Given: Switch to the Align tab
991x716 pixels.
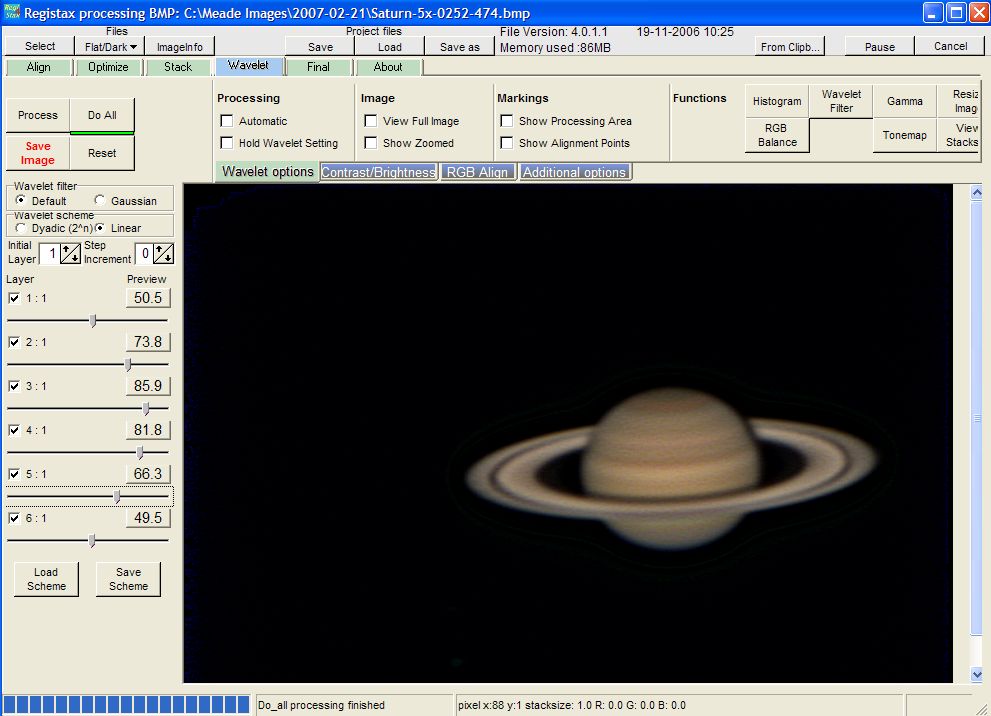Looking at the screenshot, I should 39,67.
